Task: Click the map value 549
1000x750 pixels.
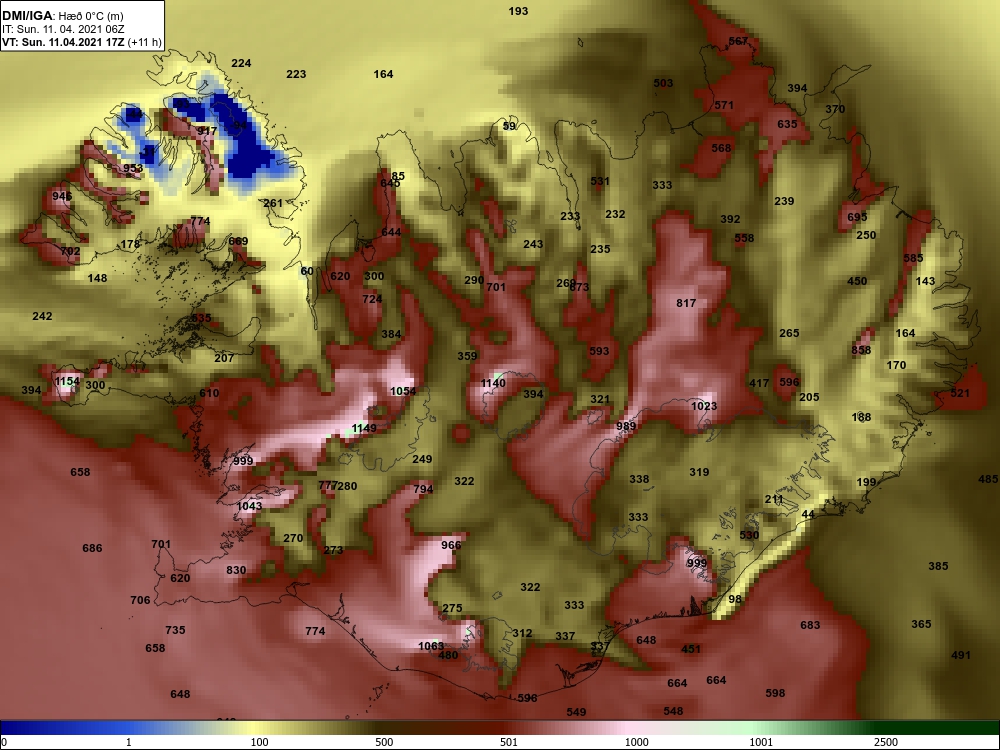Action: (x=576, y=712)
